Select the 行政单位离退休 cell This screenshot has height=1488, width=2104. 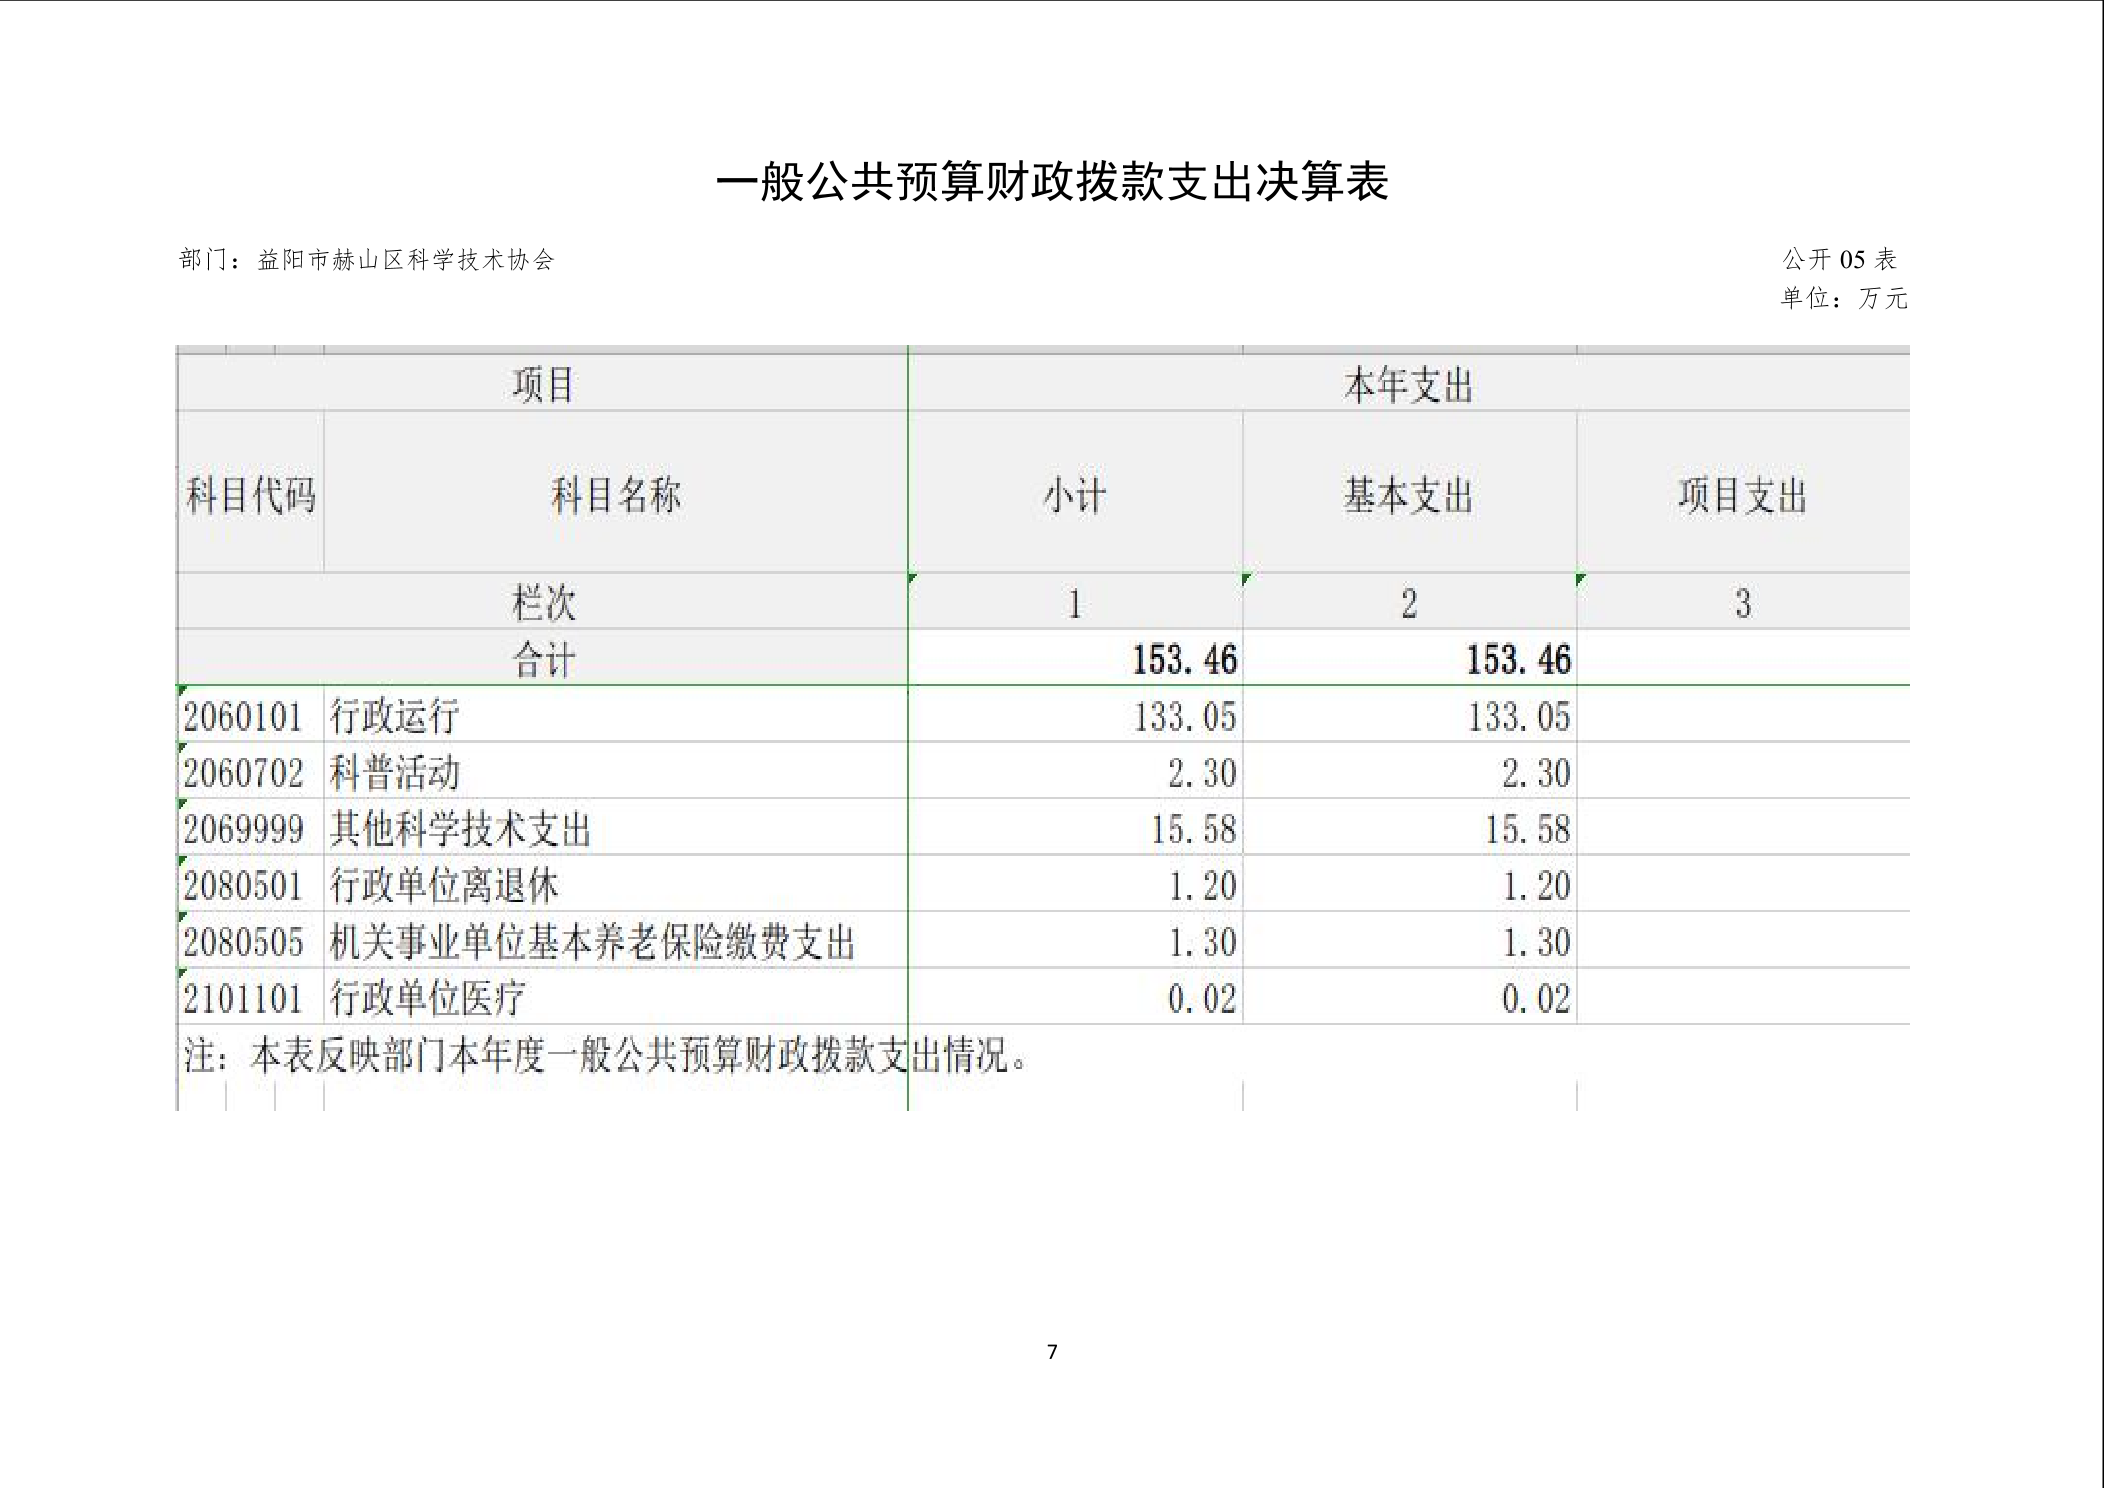pyautogui.click(x=444, y=885)
